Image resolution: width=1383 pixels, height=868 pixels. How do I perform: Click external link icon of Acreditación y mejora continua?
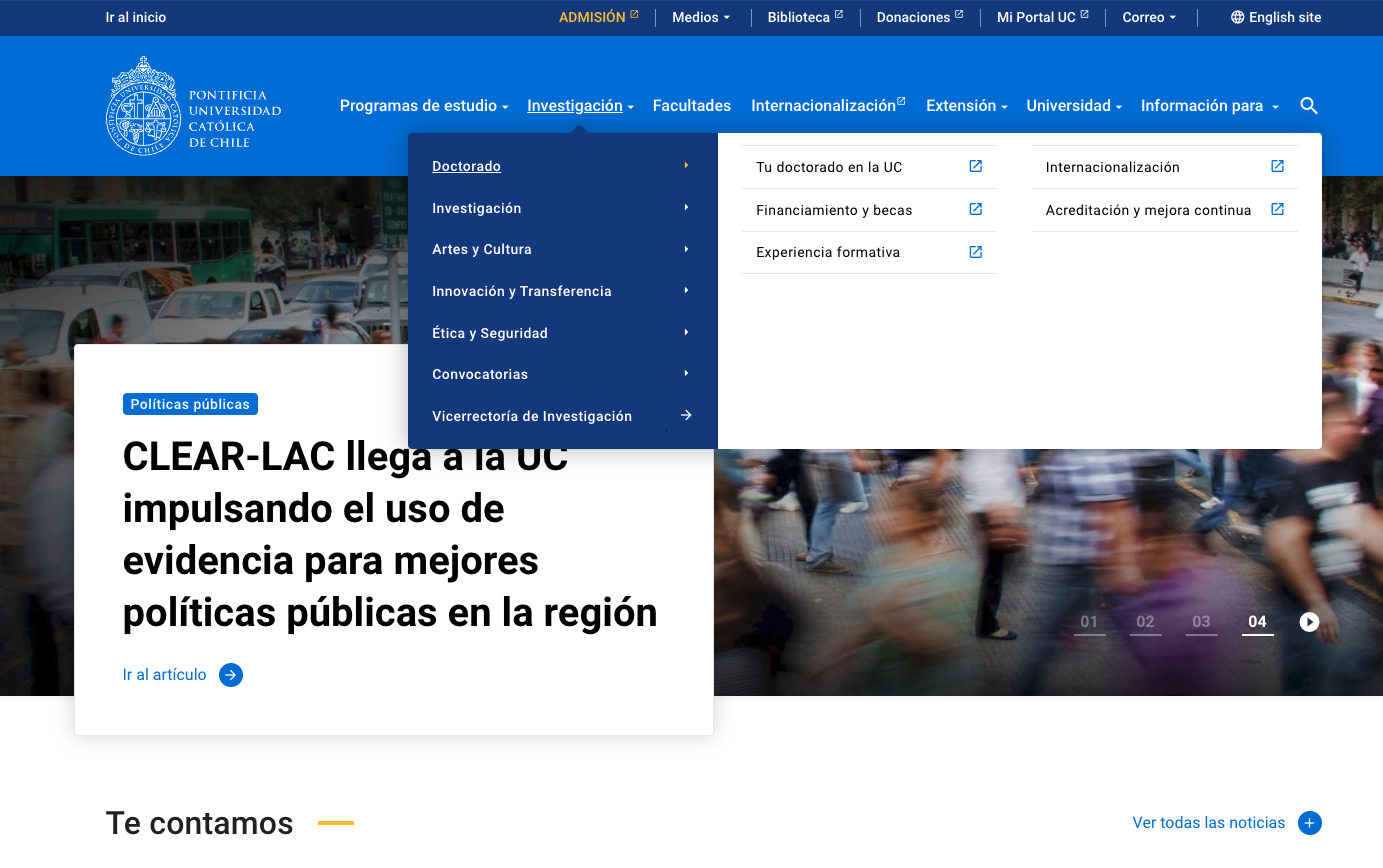1277,209
